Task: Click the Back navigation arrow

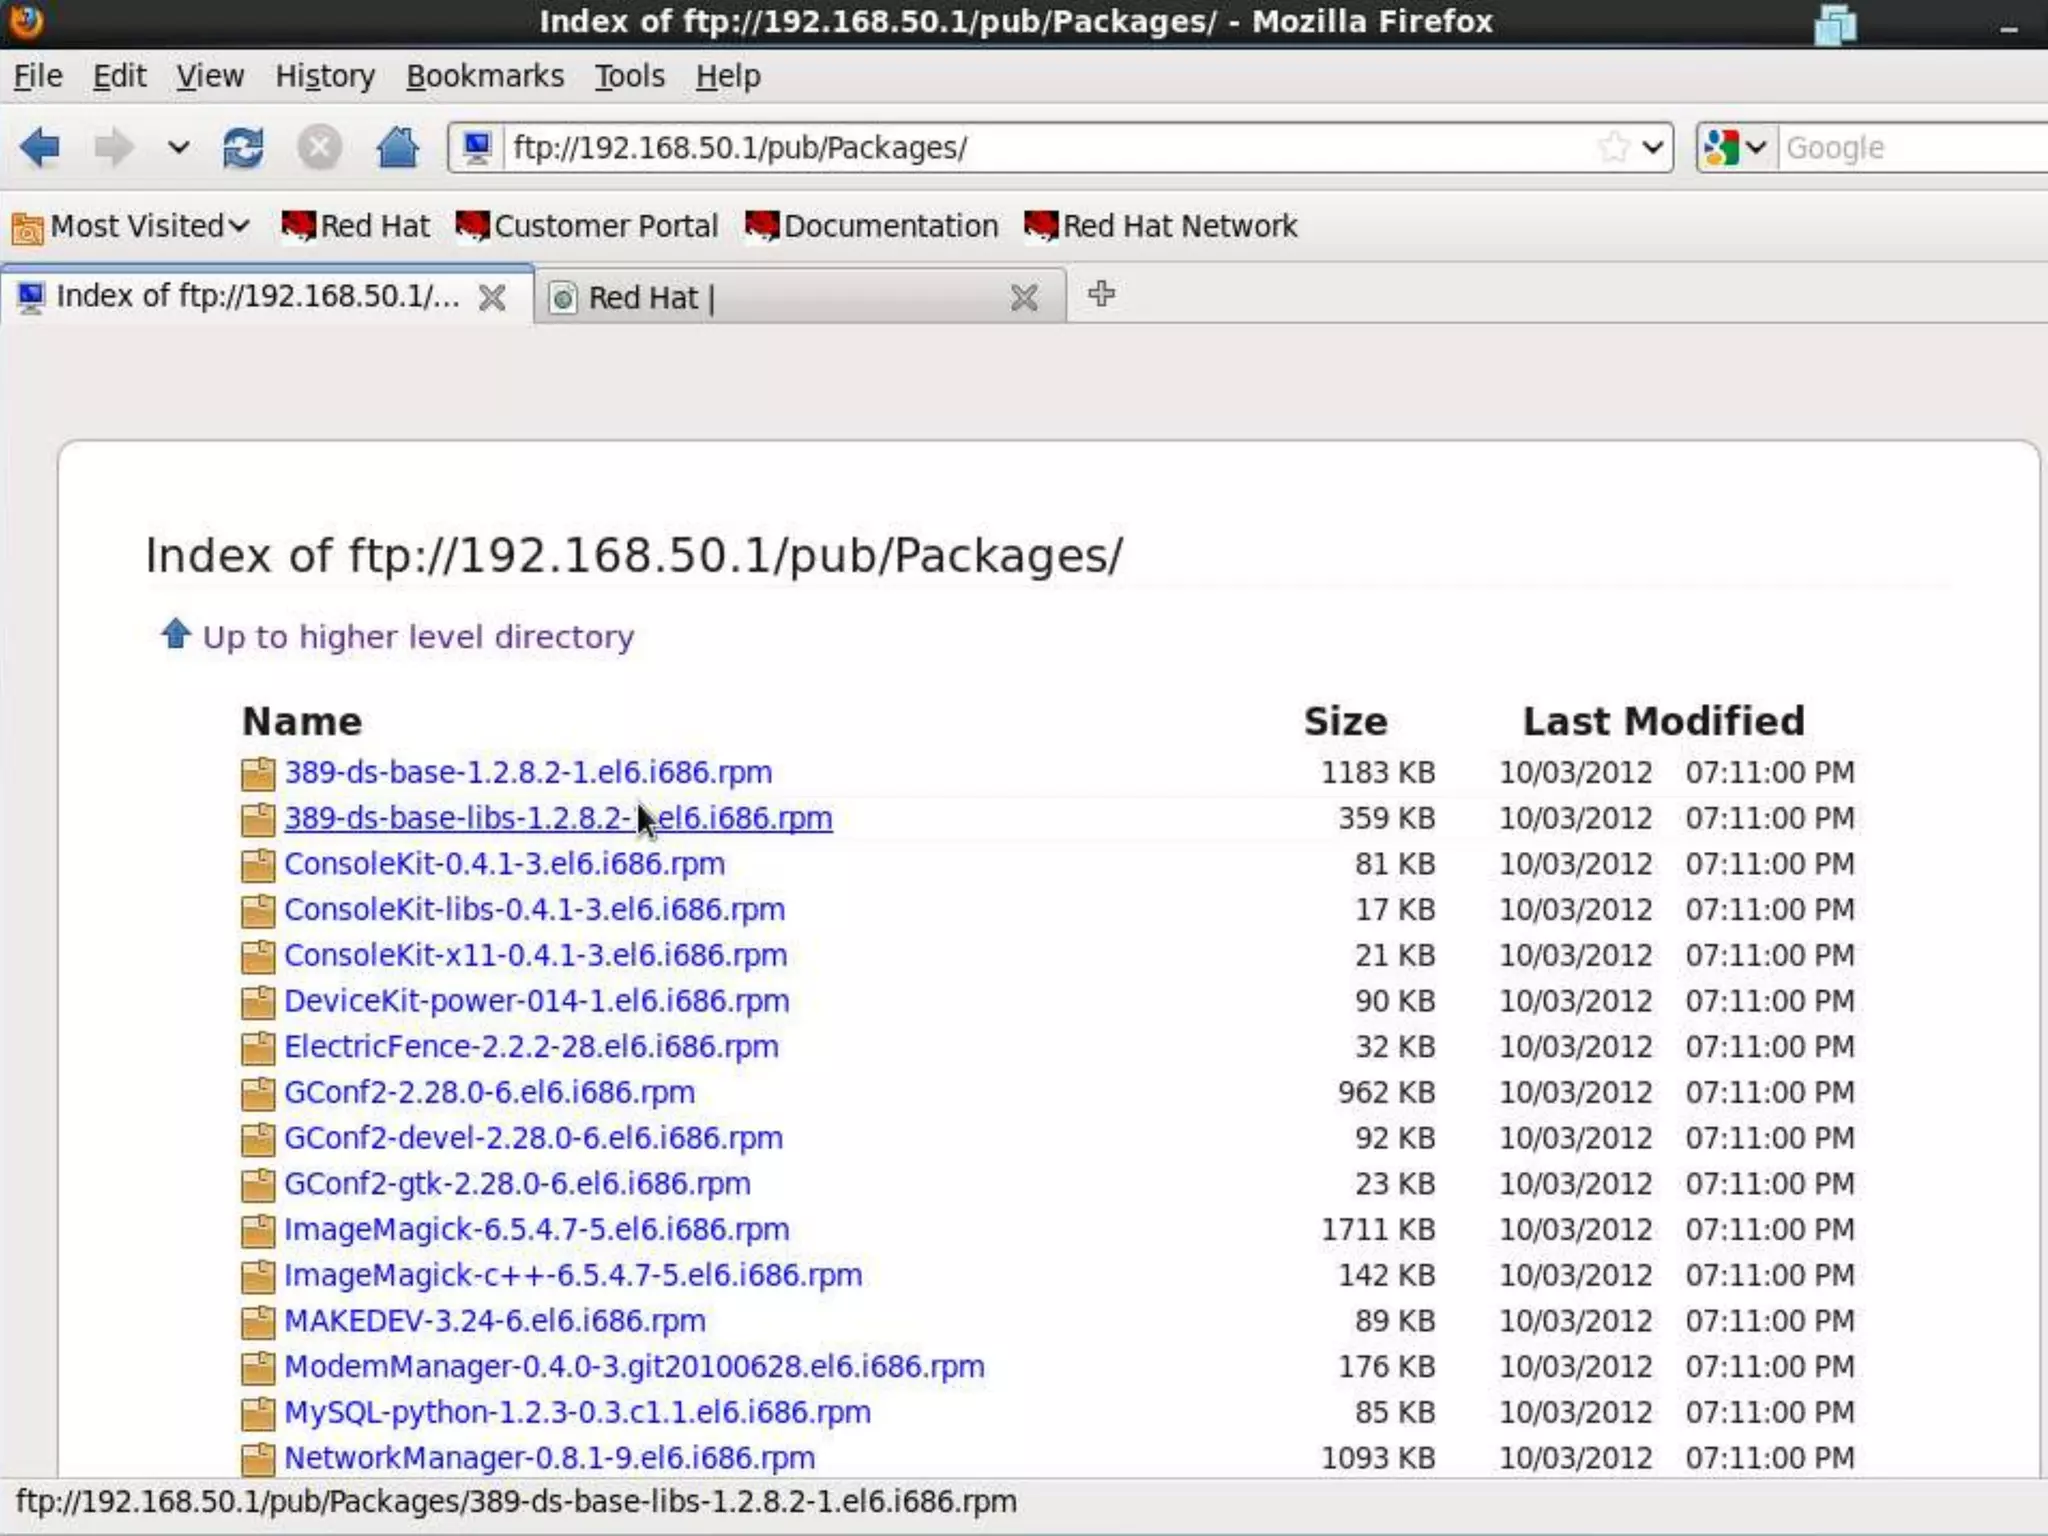Action: pos(40,148)
